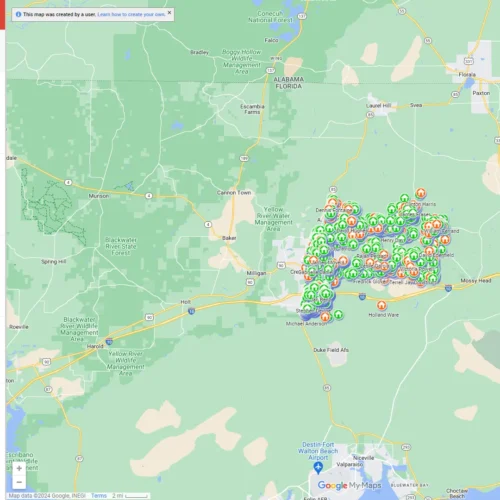The image size is (500, 500).
Task: Click the Holt town label
Action: [186, 302]
